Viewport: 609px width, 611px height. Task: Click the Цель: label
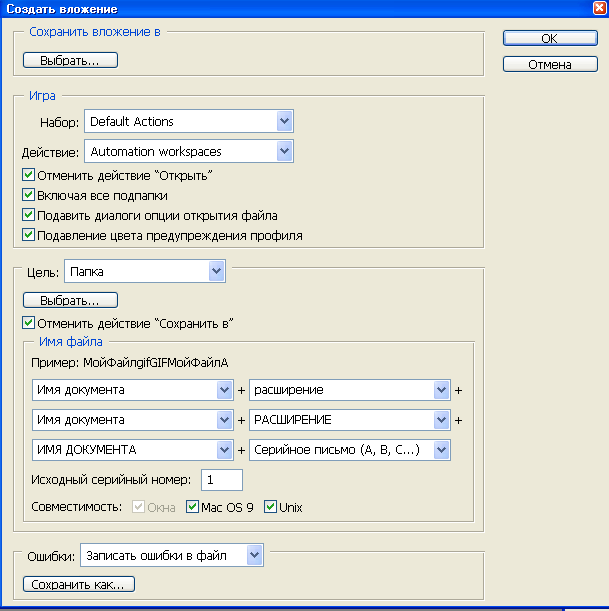pyautogui.click(x=43, y=272)
